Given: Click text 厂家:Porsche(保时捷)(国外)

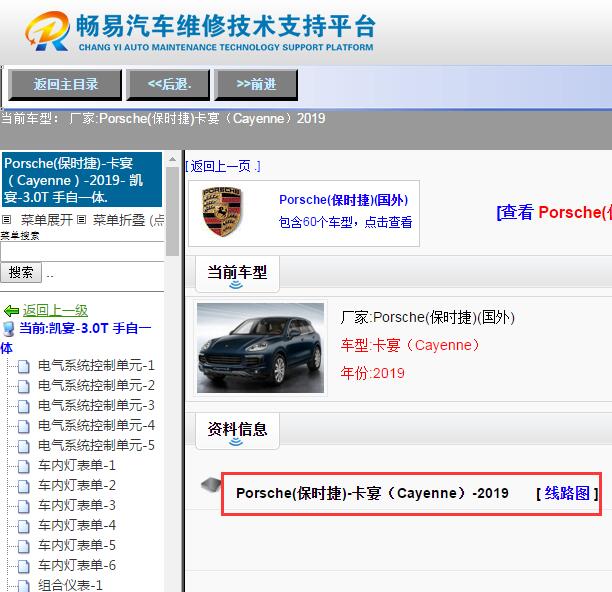Looking at the screenshot, I should pos(427,317).
